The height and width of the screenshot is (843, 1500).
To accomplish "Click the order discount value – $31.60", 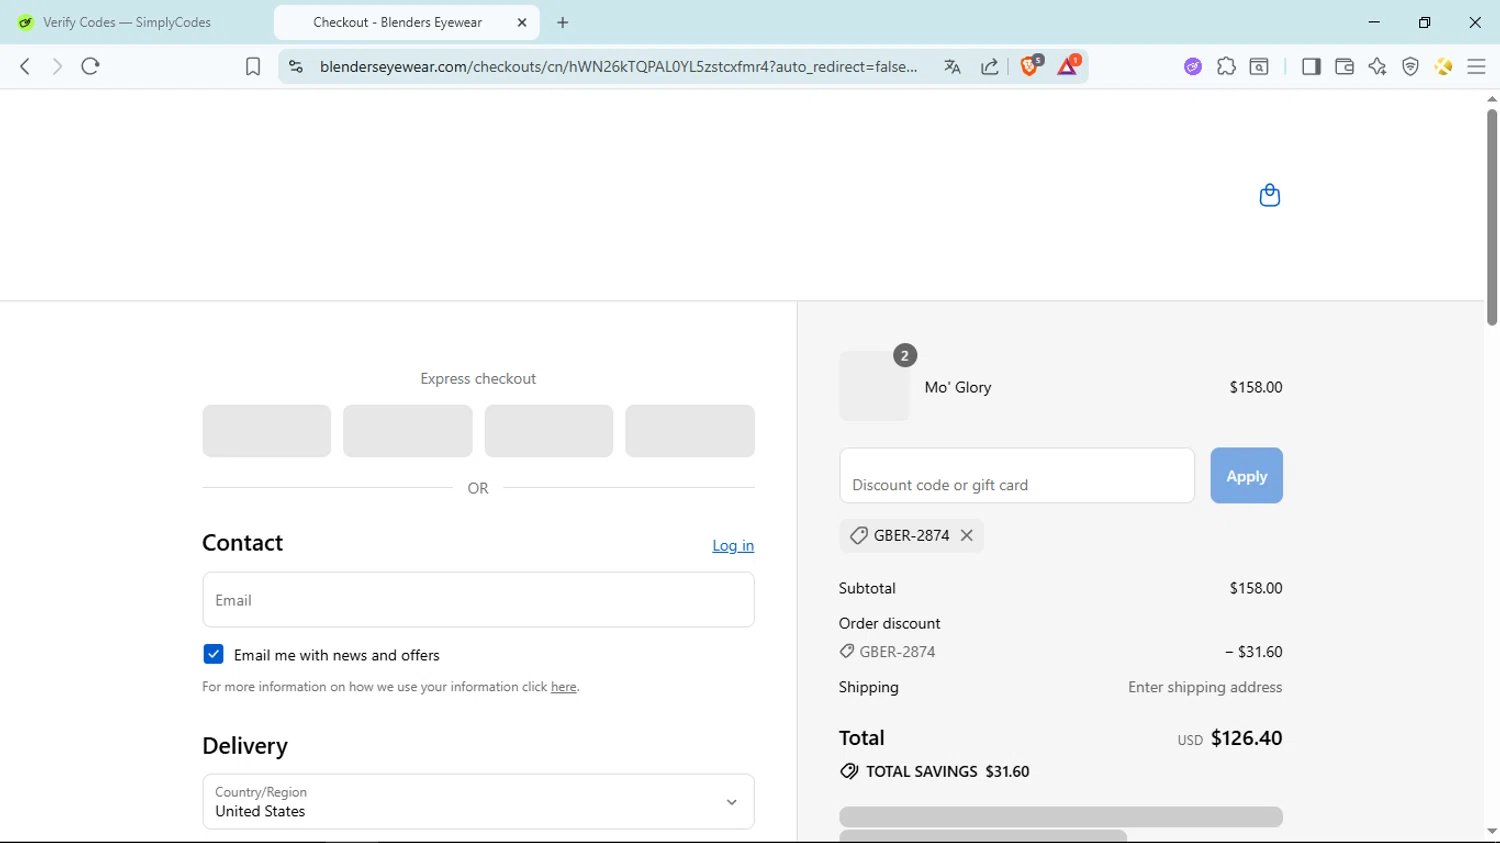I will click(1254, 652).
